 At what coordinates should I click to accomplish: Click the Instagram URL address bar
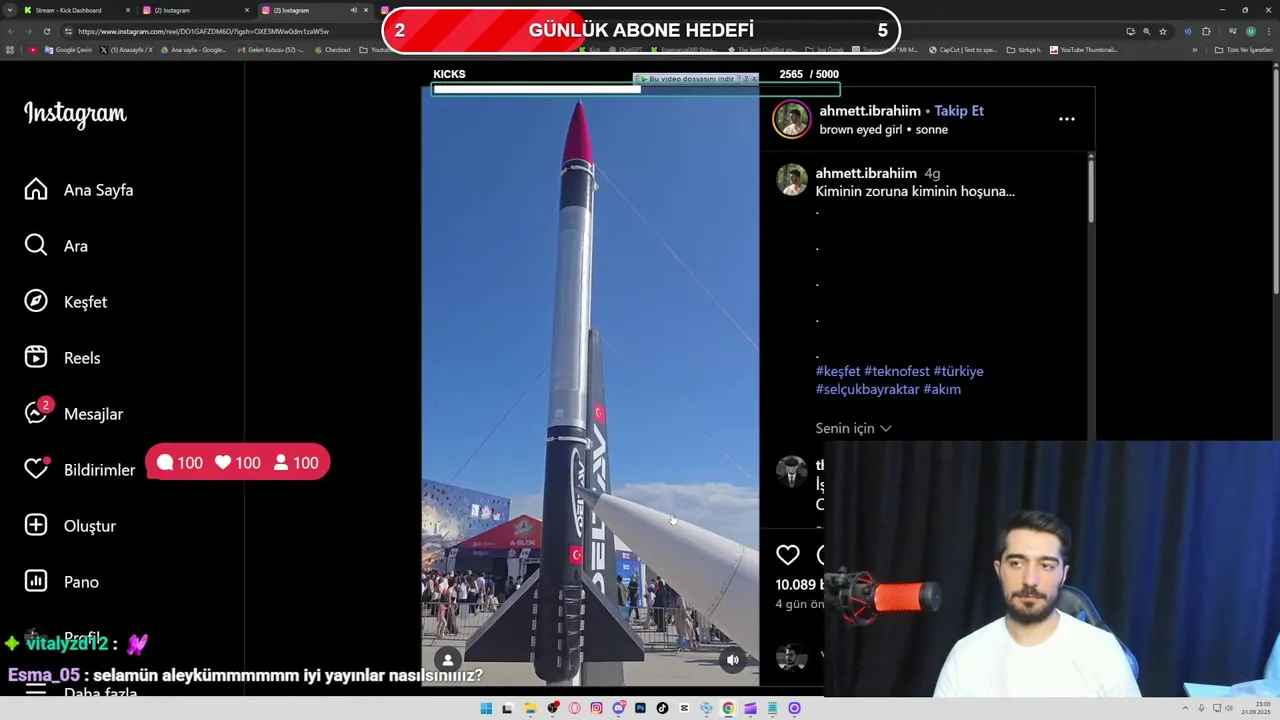pyautogui.click(x=203, y=31)
